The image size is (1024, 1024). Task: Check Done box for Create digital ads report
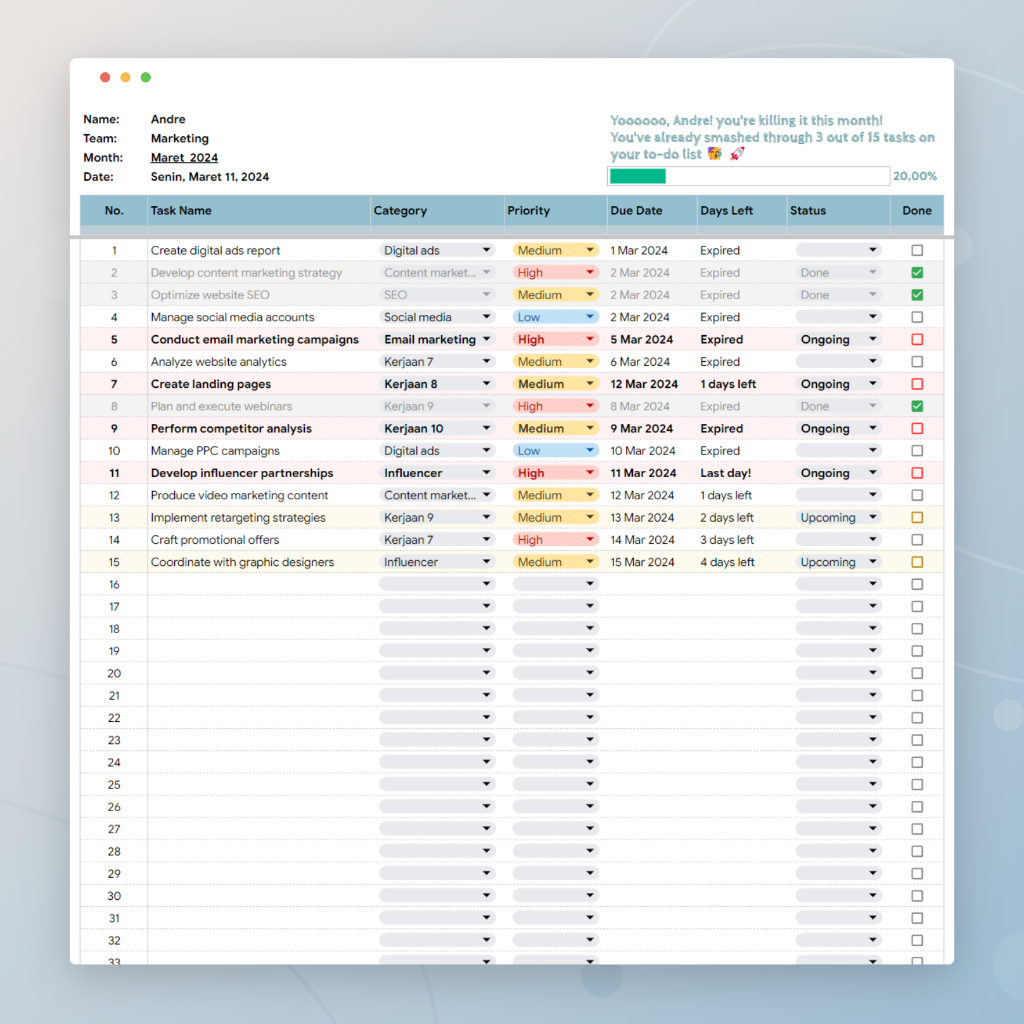pos(917,251)
